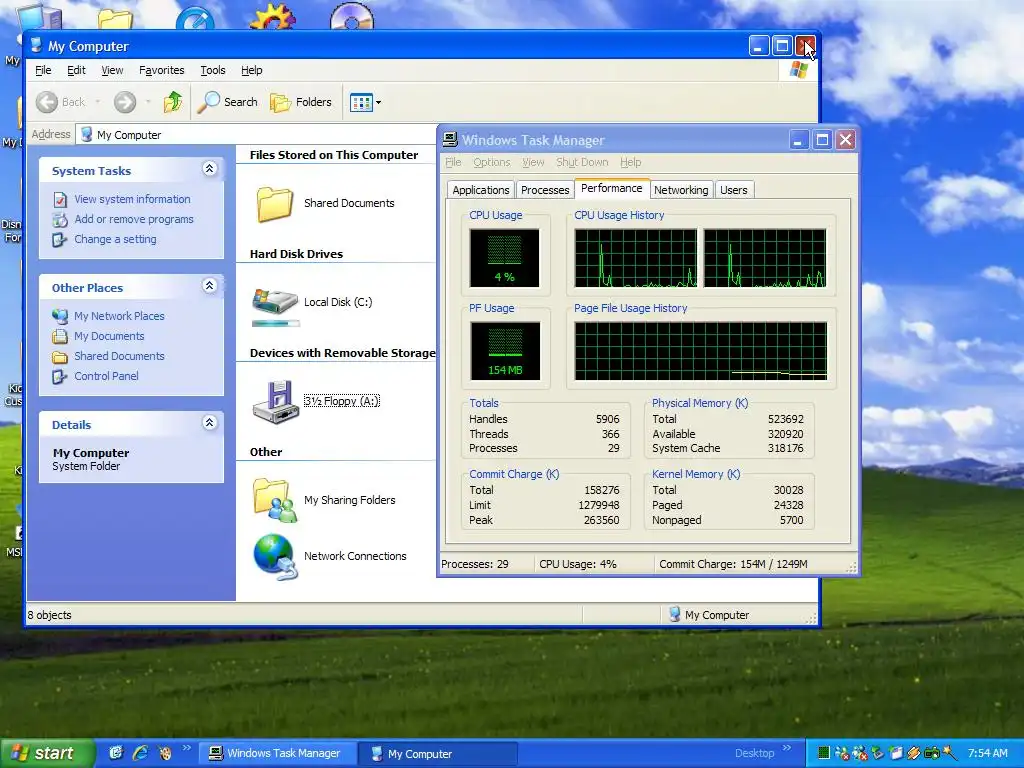Screen dimensions: 1024x768
Task: Click third Quick Launch icon
Action: (x=165, y=753)
